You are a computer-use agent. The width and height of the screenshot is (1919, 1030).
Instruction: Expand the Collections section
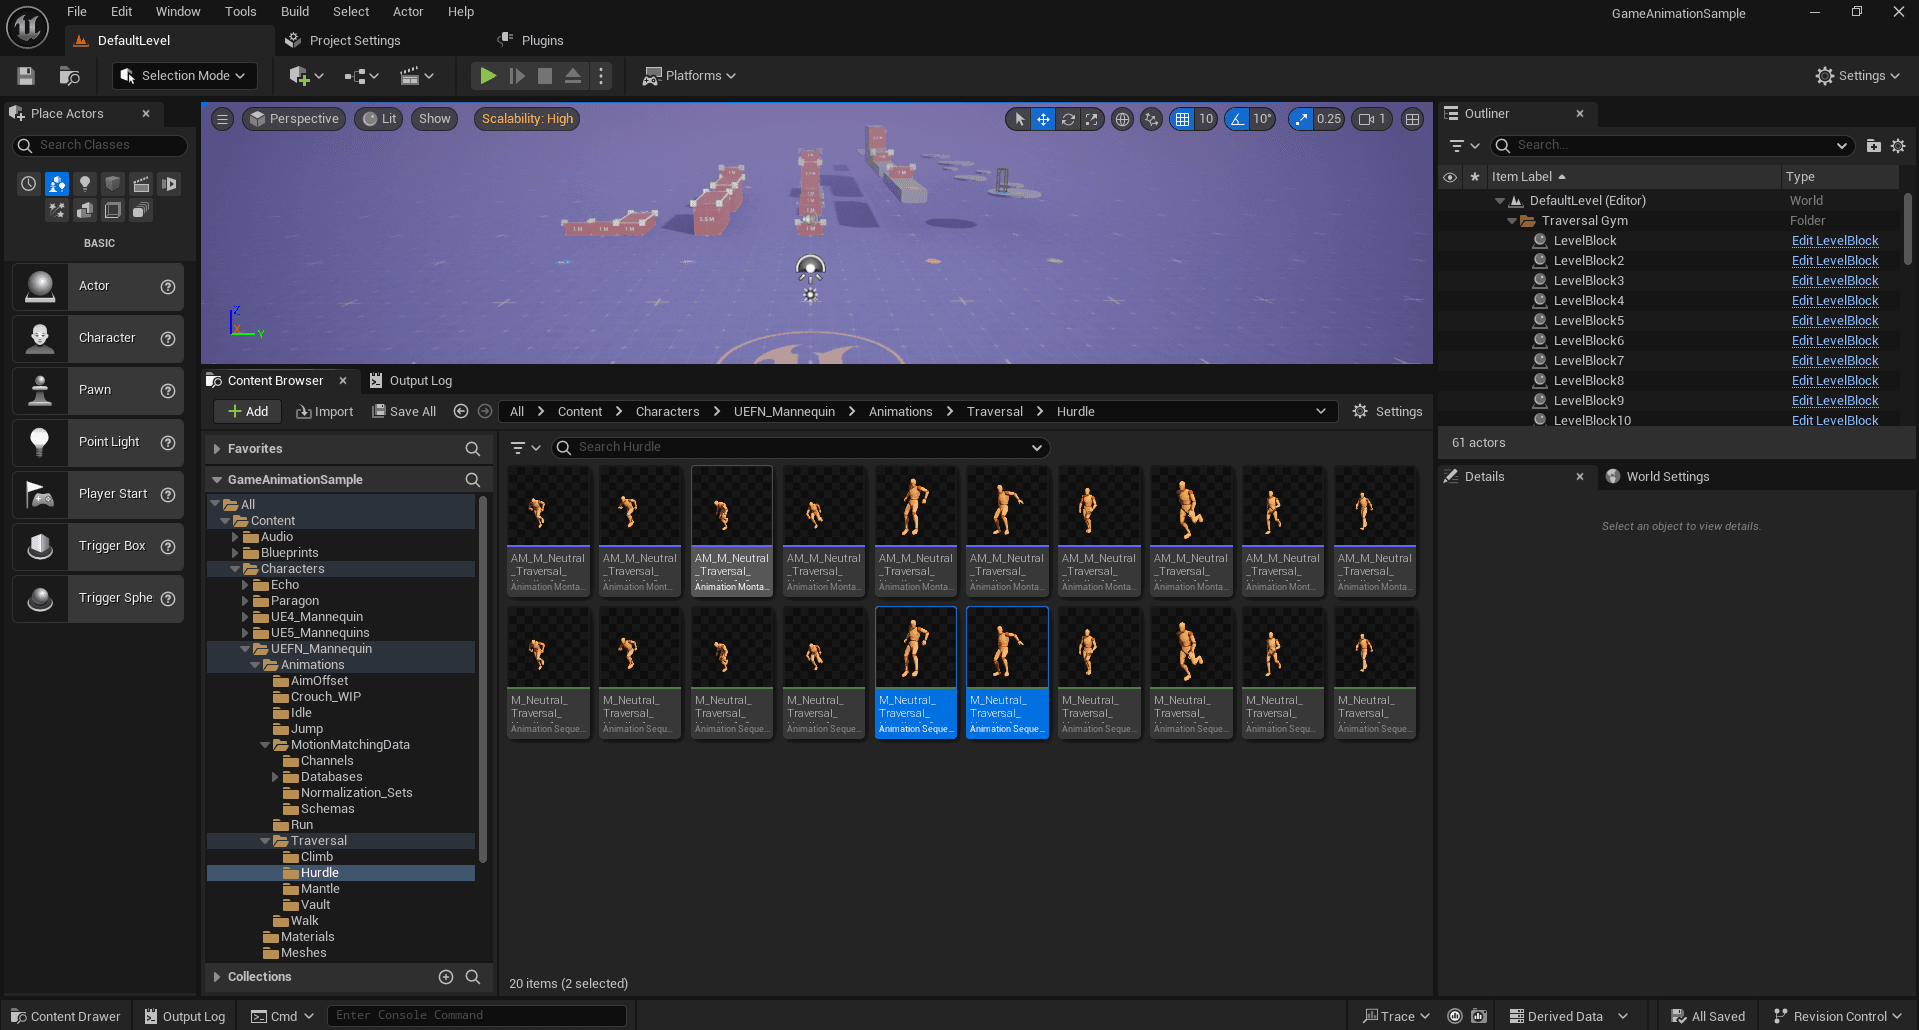(217, 977)
